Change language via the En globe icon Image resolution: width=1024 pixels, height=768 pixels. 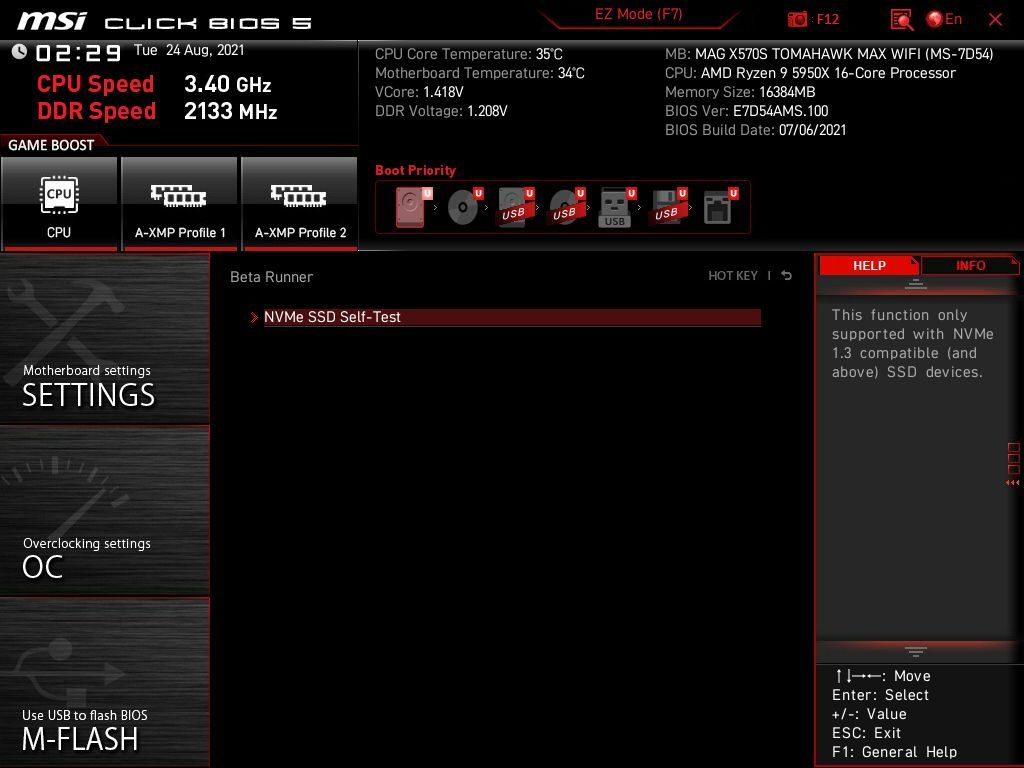[x=944, y=20]
